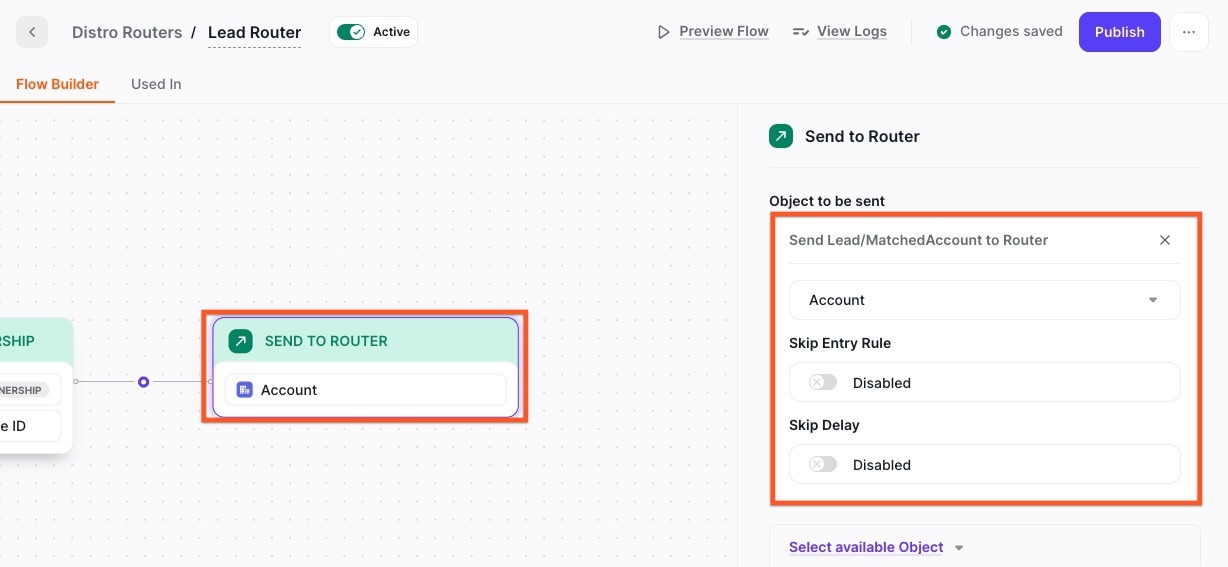Image resolution: width=1228 pixels, height=567 pixels.
Task: Expand the Select available Object dropdown
Action: (876, 547)
